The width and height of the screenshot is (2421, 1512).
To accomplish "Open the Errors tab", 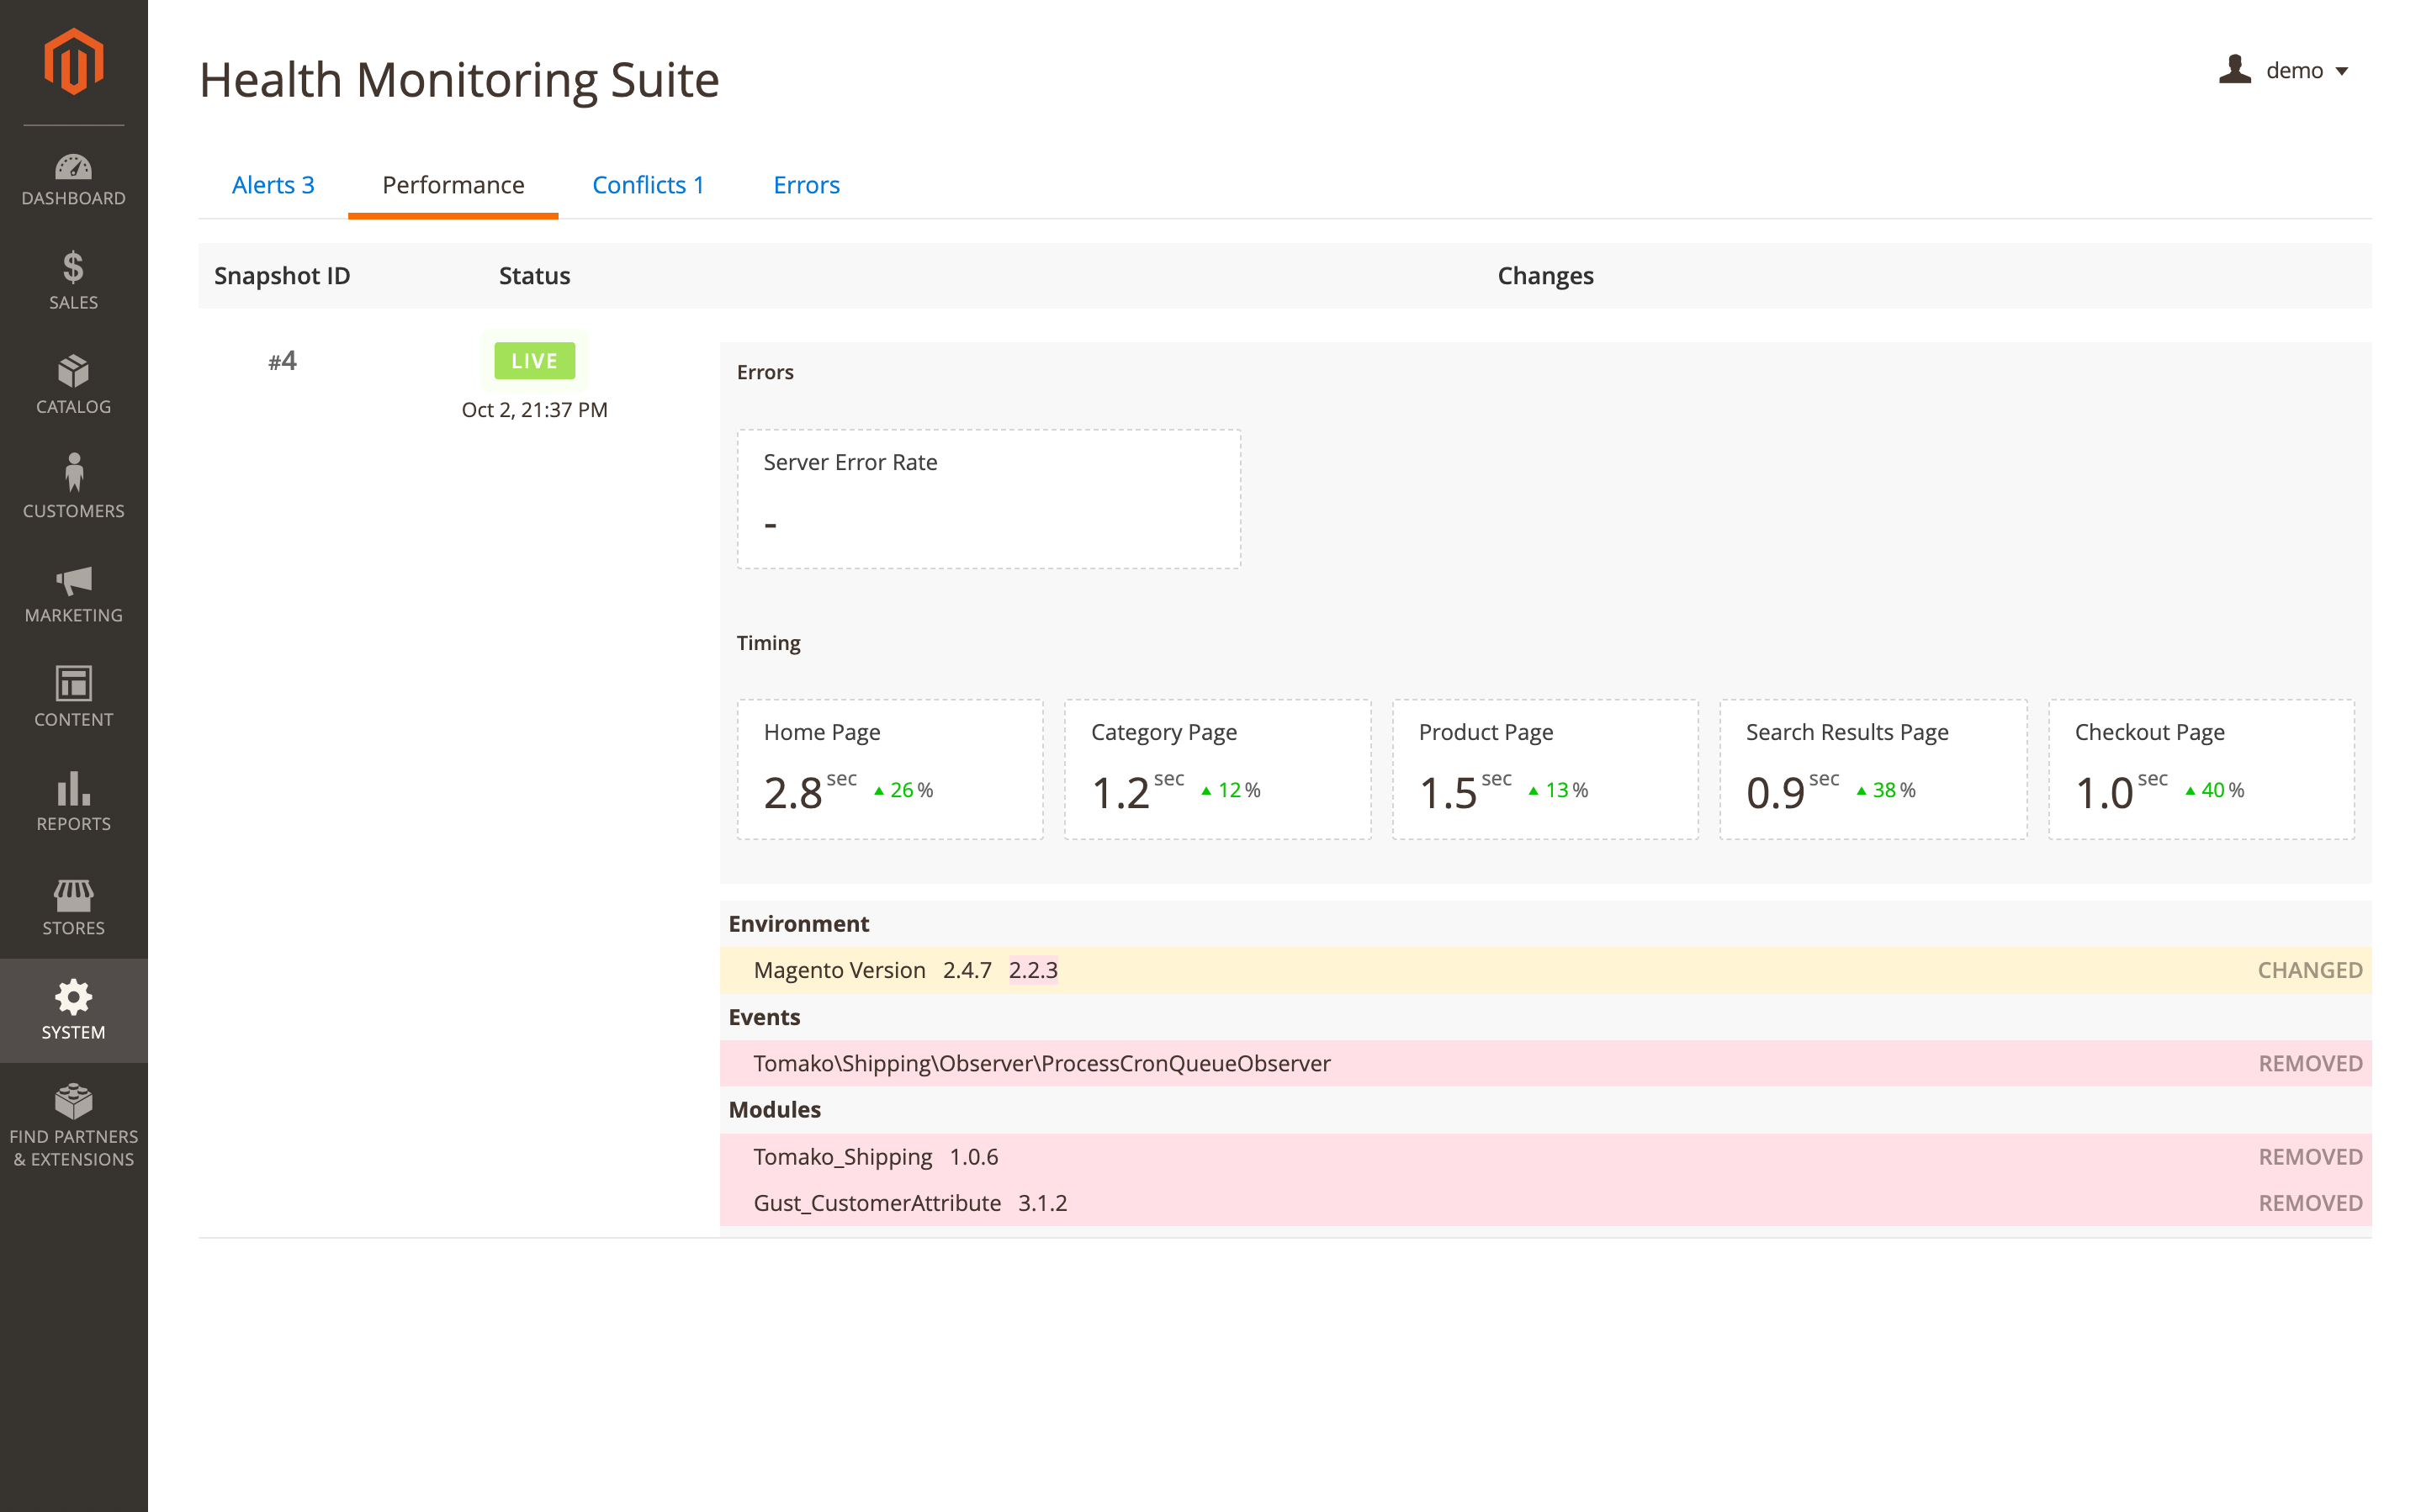I will pos(806,185).
